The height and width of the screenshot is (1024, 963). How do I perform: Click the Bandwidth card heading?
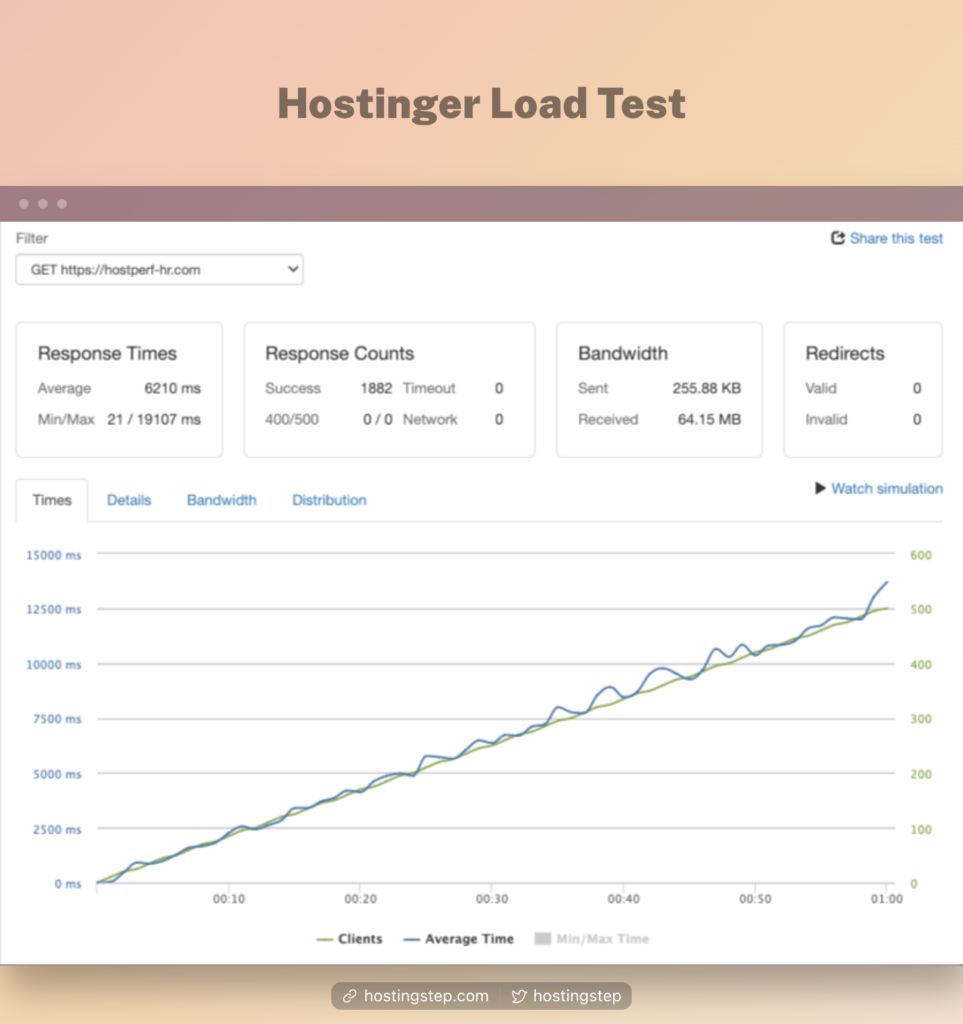coord(623,353)
